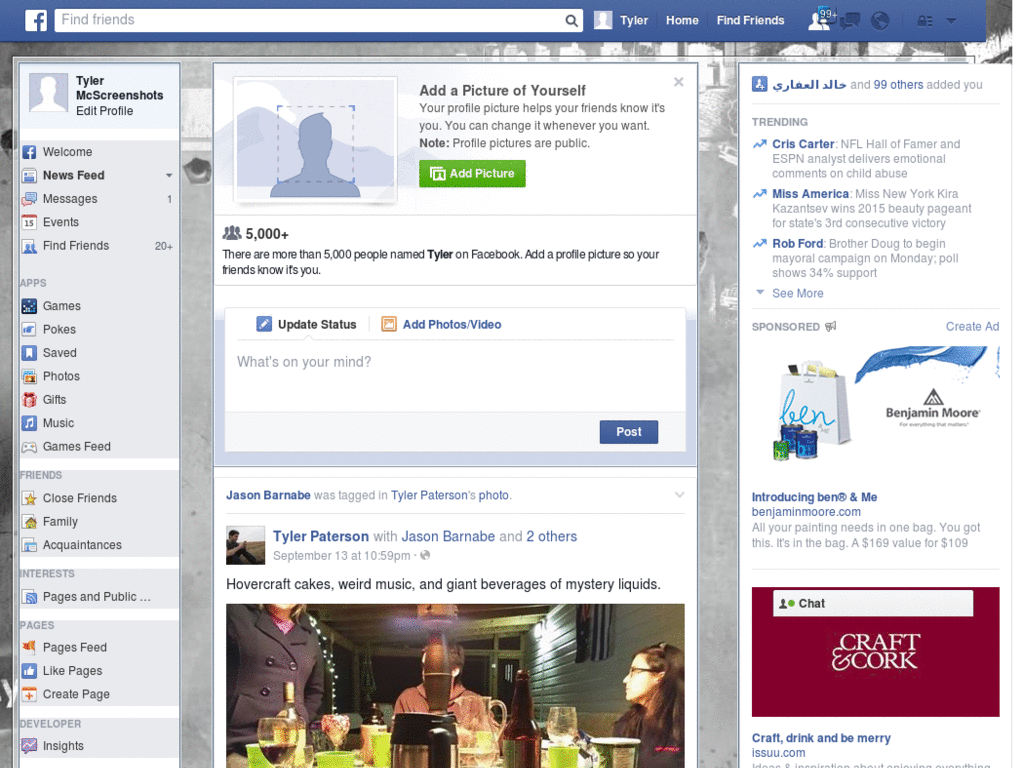Select the Add Photos/Video tab
This screenshot has width=1024, height=768.
(441, 325)
